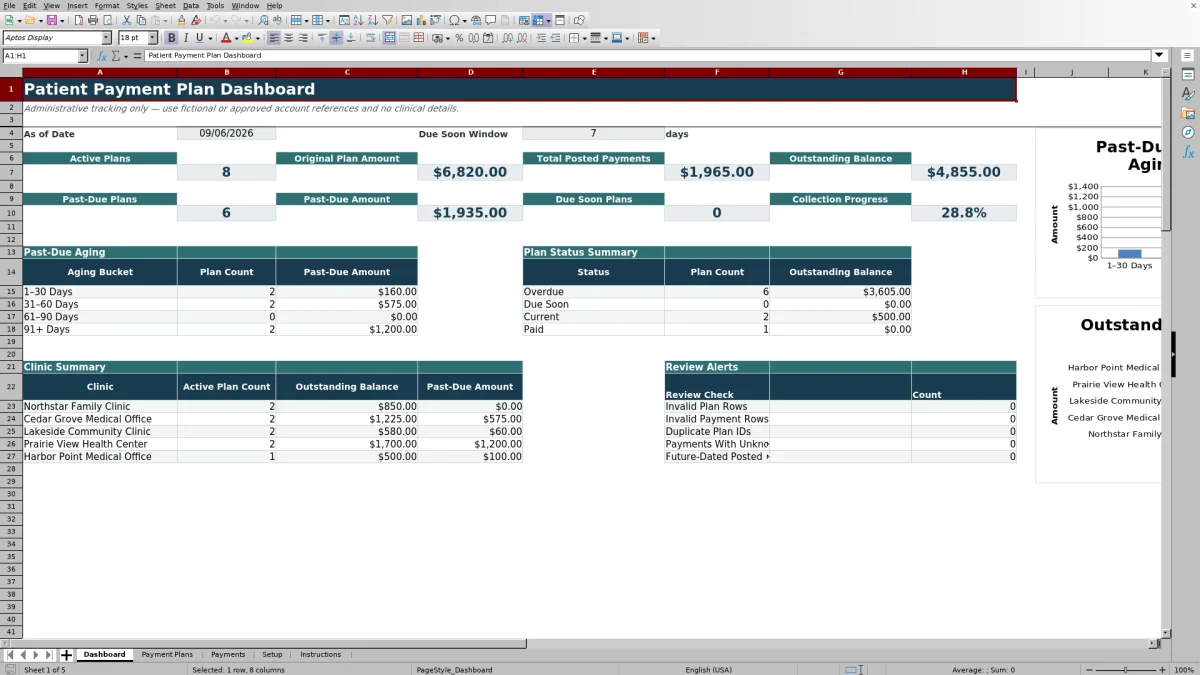Viewport: 1200px width, 675px height.
Task: Toggle Italic formatting
Action: (x=185, y=38)
